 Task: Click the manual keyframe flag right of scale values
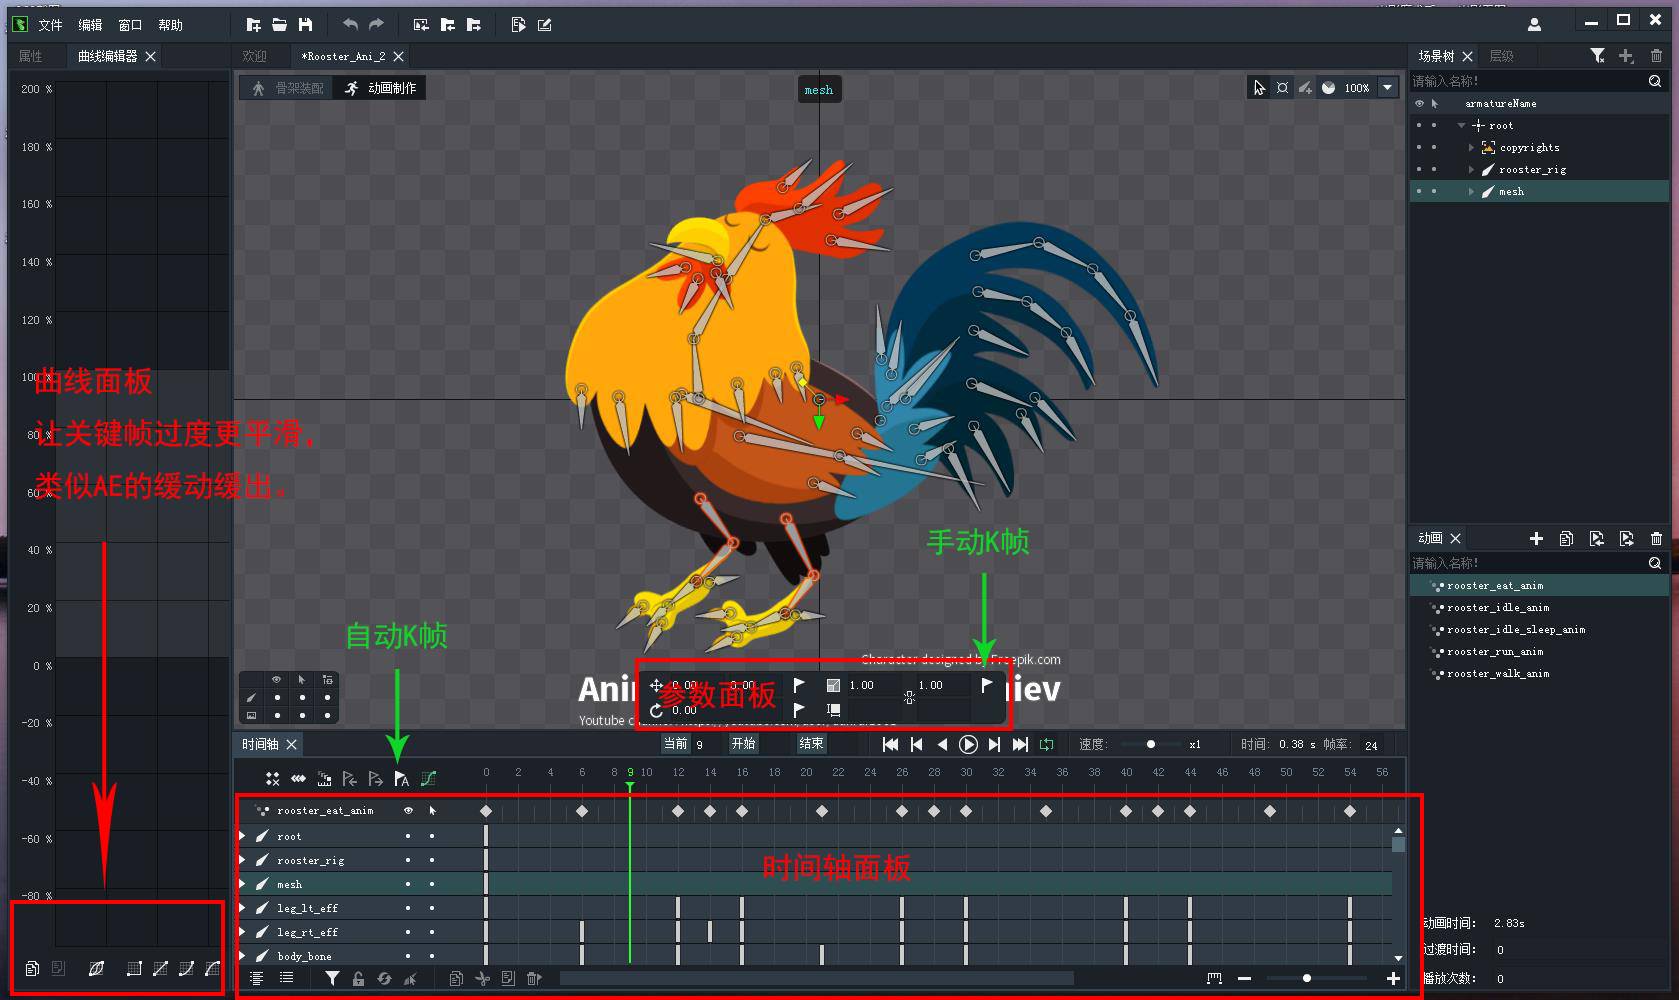[987, 685]
